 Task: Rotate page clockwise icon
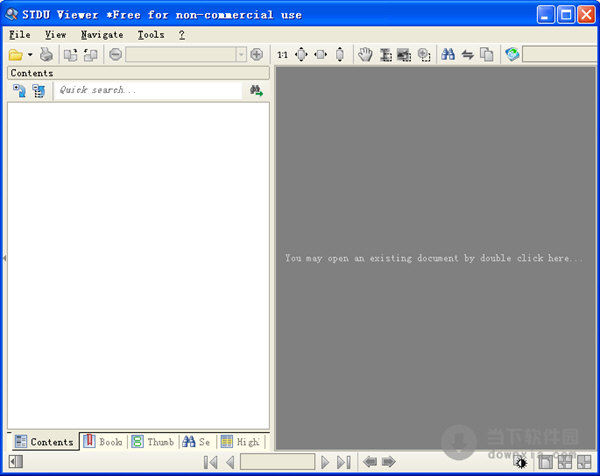point(70,55)
